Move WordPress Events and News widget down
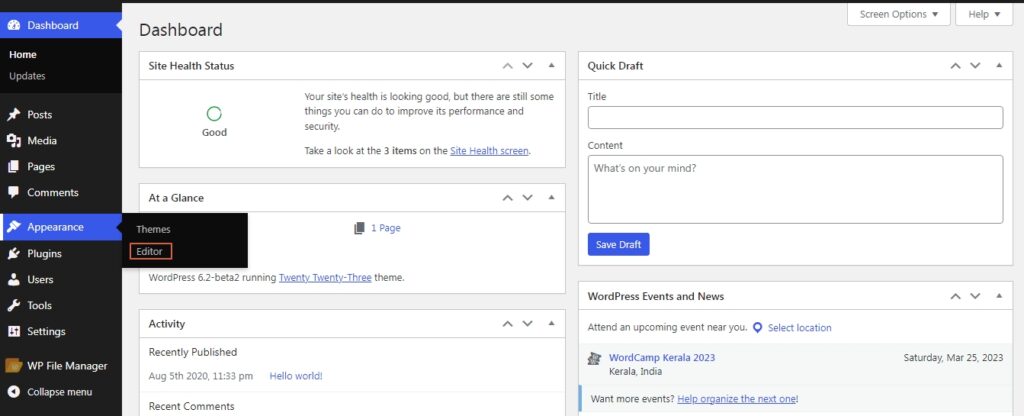Viewport: 1024px width, 416px height. (975, 296)
